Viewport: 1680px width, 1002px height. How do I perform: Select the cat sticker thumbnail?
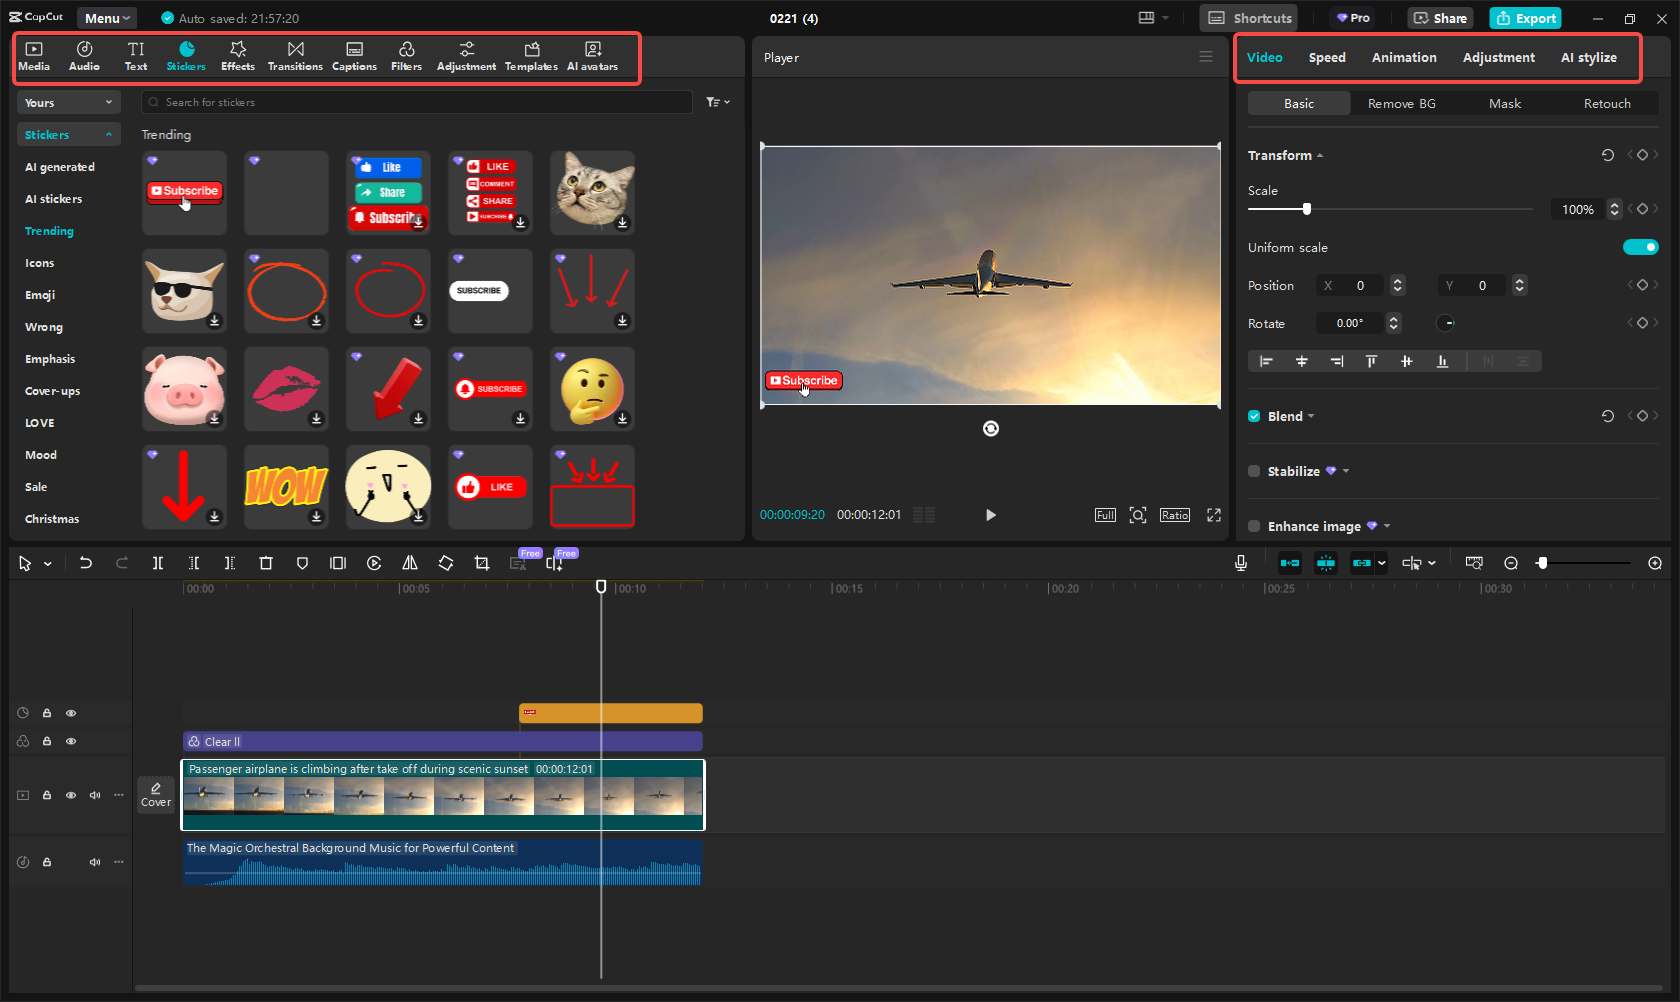click(592, 192)
